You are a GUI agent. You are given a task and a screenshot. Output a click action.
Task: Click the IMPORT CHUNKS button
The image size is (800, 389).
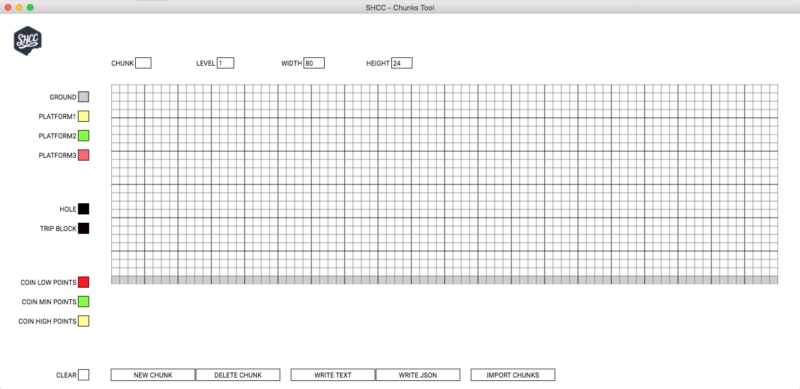tap(513, 375)
